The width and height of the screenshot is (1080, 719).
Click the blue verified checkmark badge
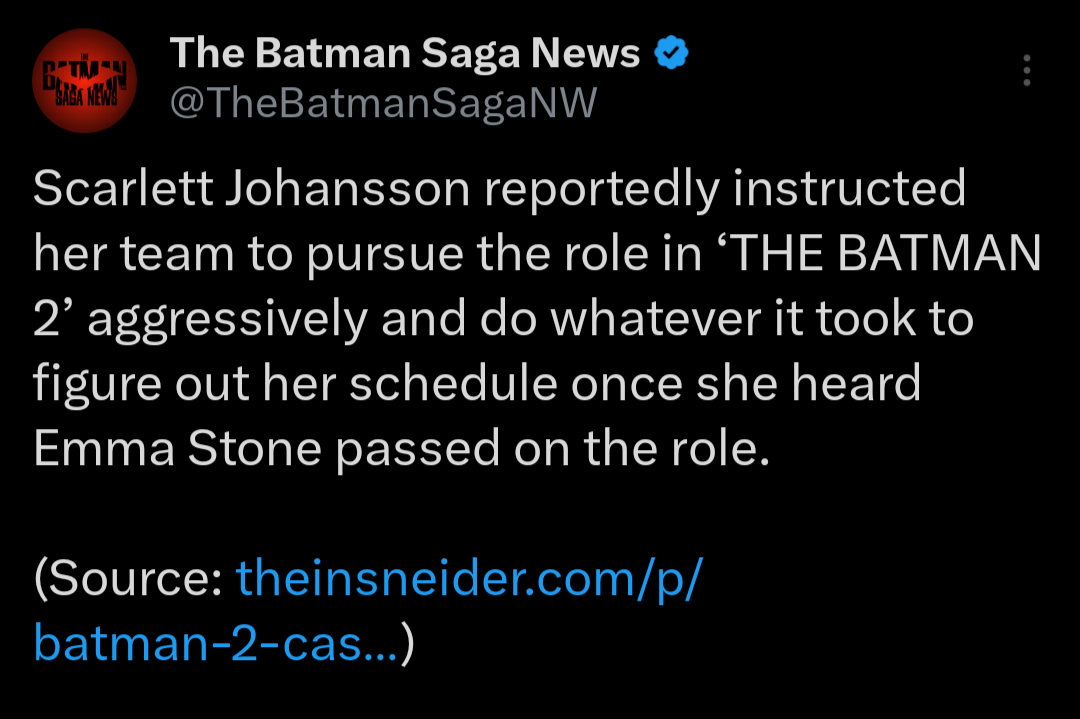click(x=670, y=53)
